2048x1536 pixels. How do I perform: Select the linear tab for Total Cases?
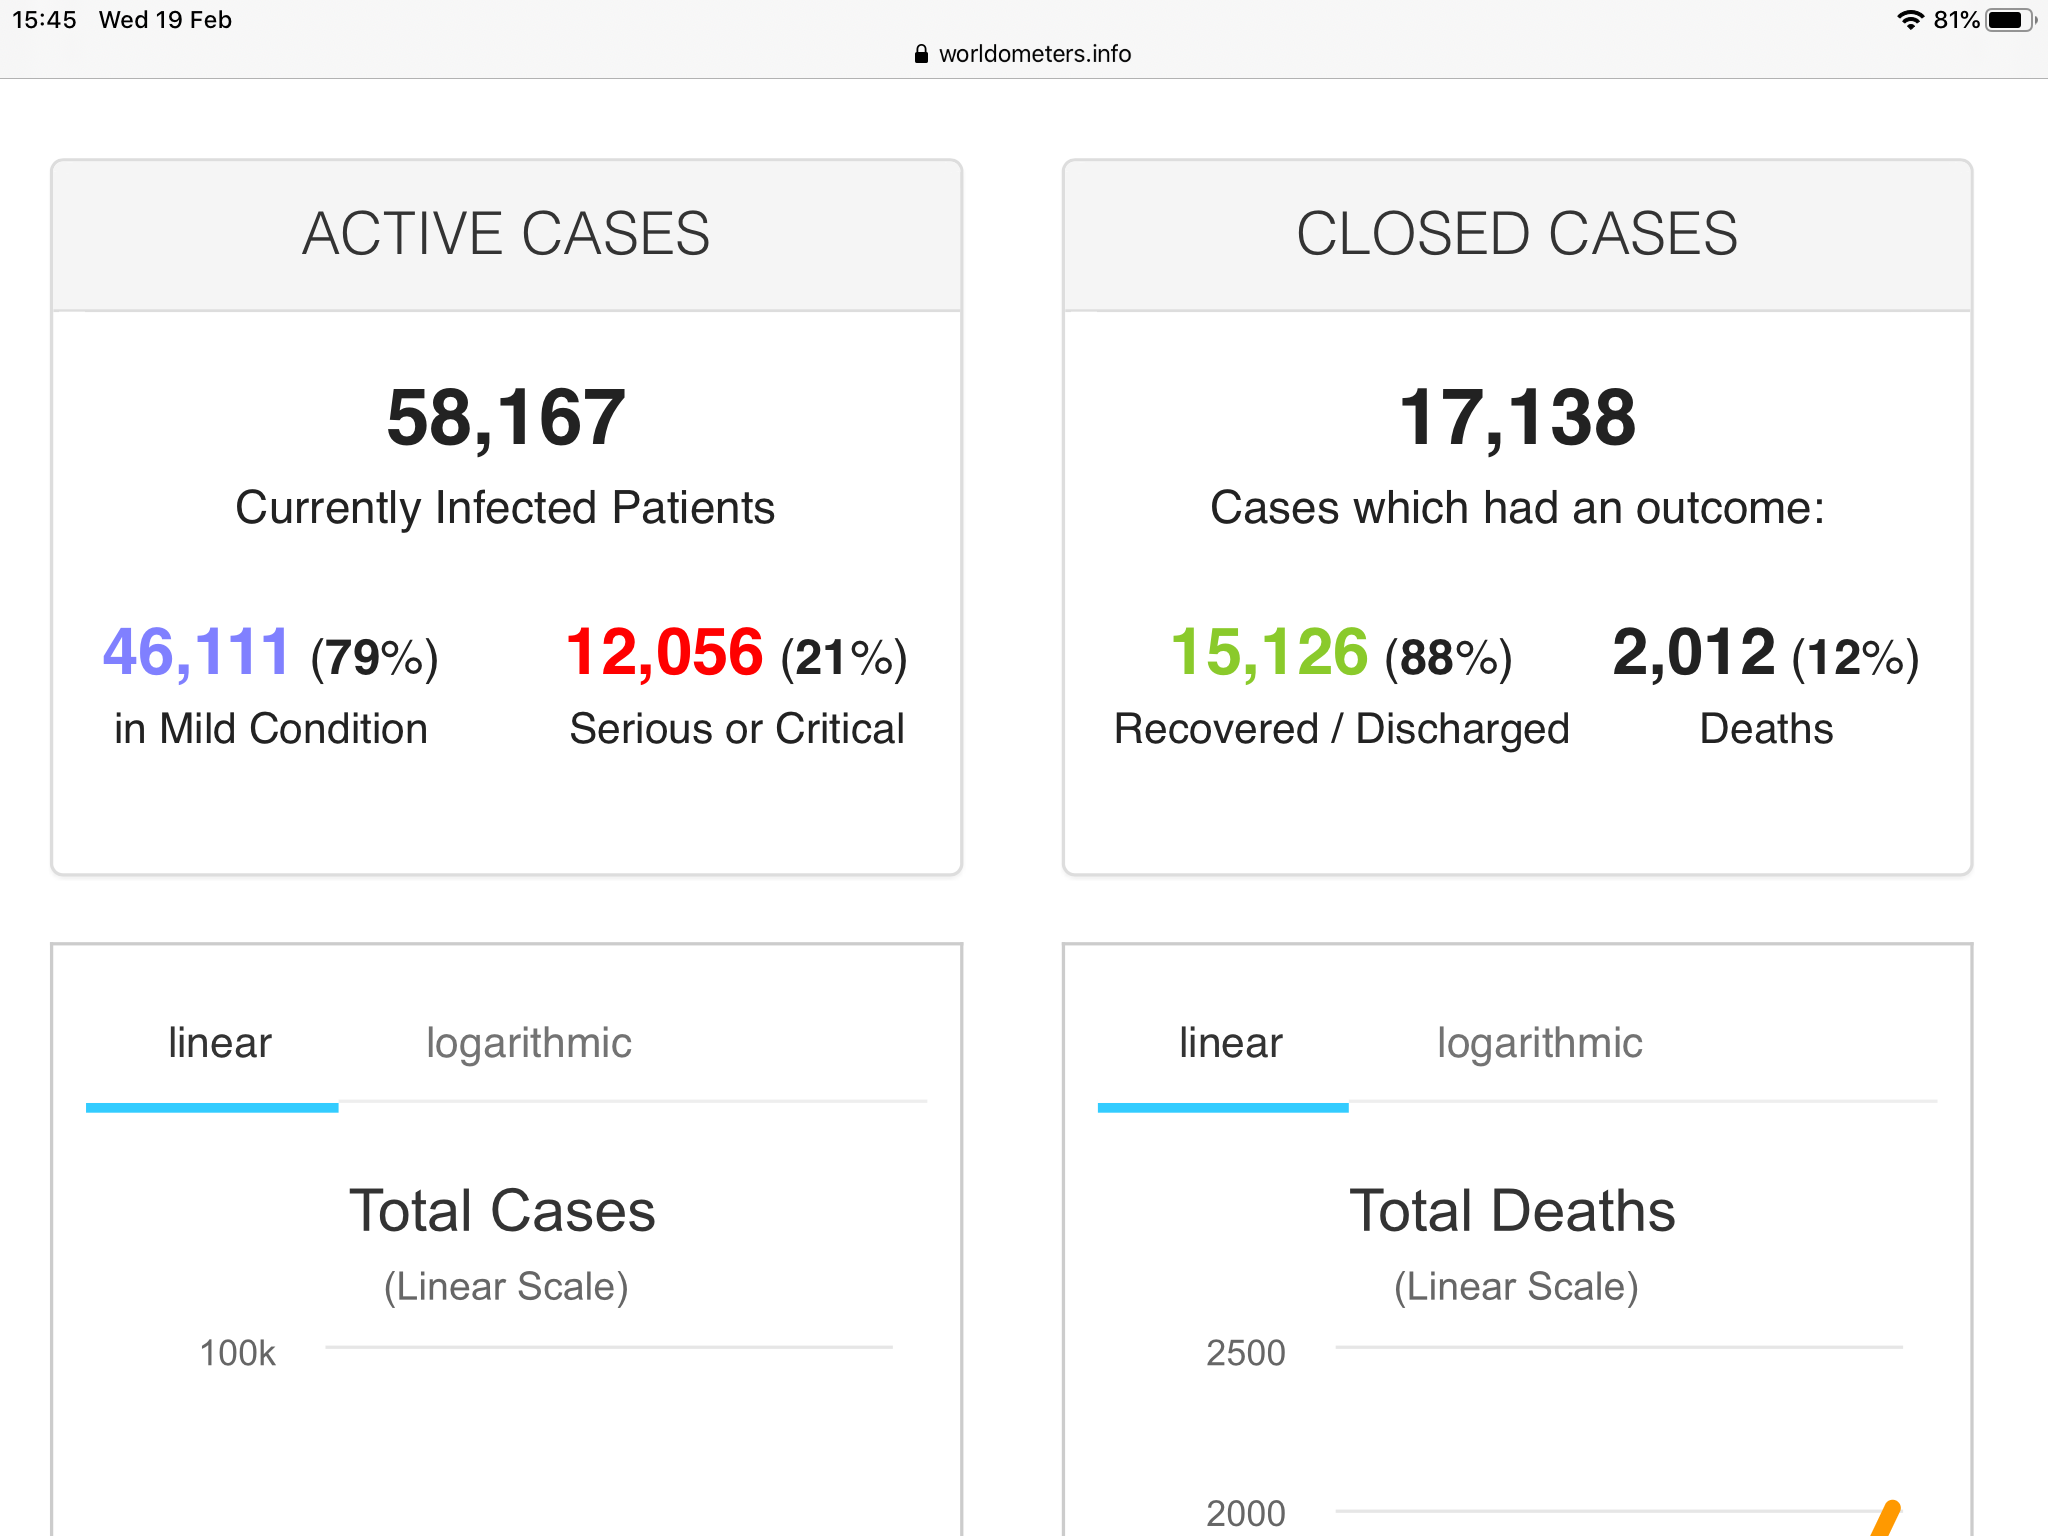click(219, 1044)
